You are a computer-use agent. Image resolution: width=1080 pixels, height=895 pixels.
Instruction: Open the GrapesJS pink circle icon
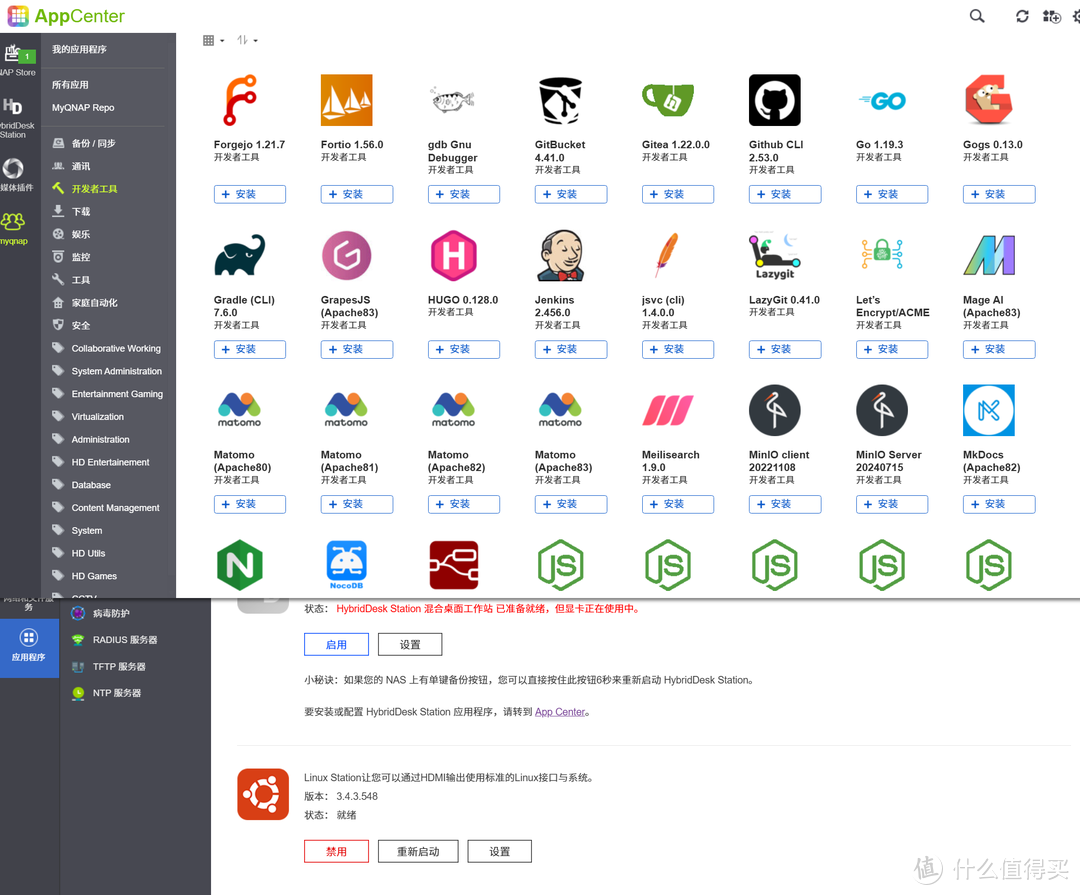point(346,256)
